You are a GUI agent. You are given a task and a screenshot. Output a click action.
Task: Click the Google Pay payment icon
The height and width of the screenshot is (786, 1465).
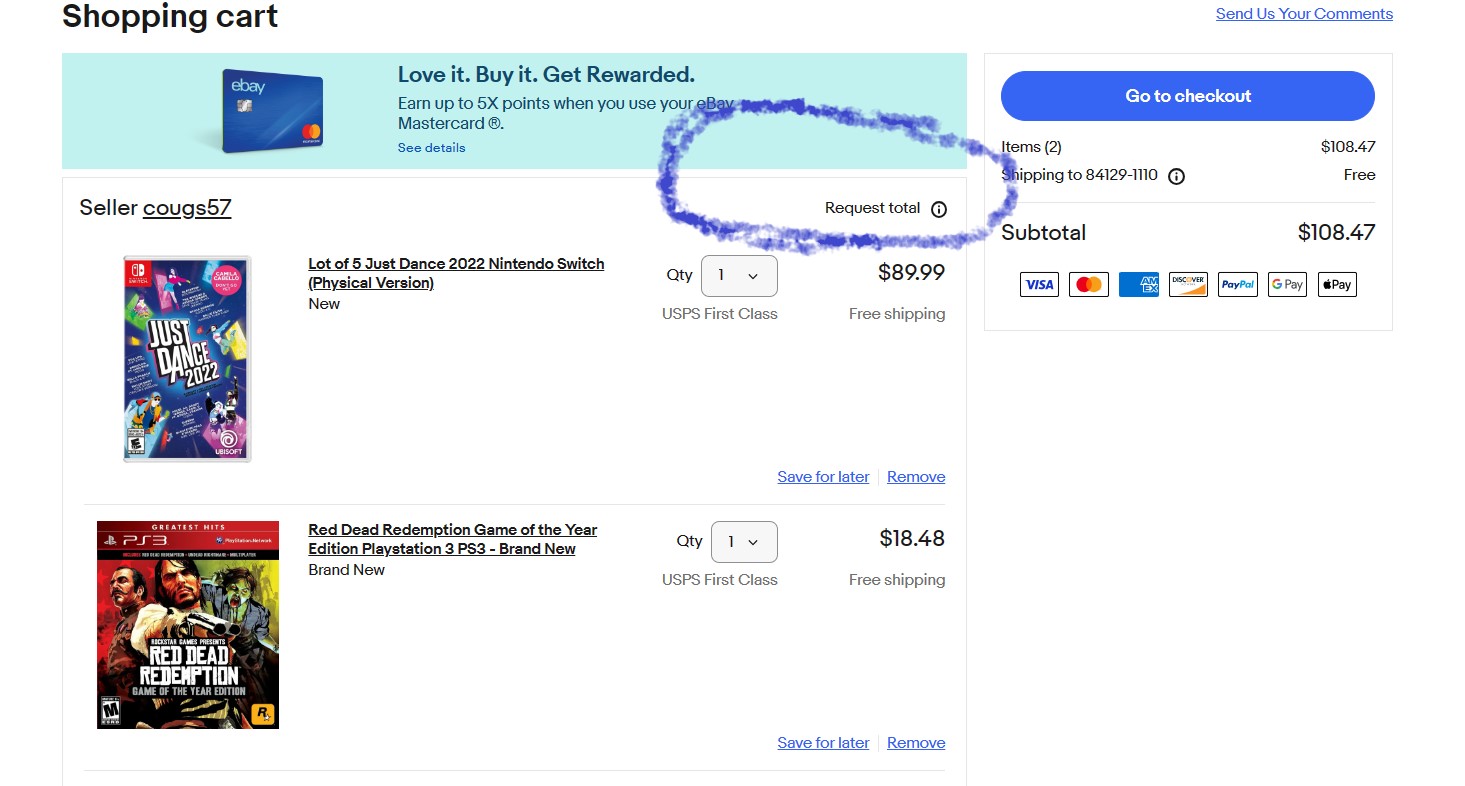pos(1287,285)
